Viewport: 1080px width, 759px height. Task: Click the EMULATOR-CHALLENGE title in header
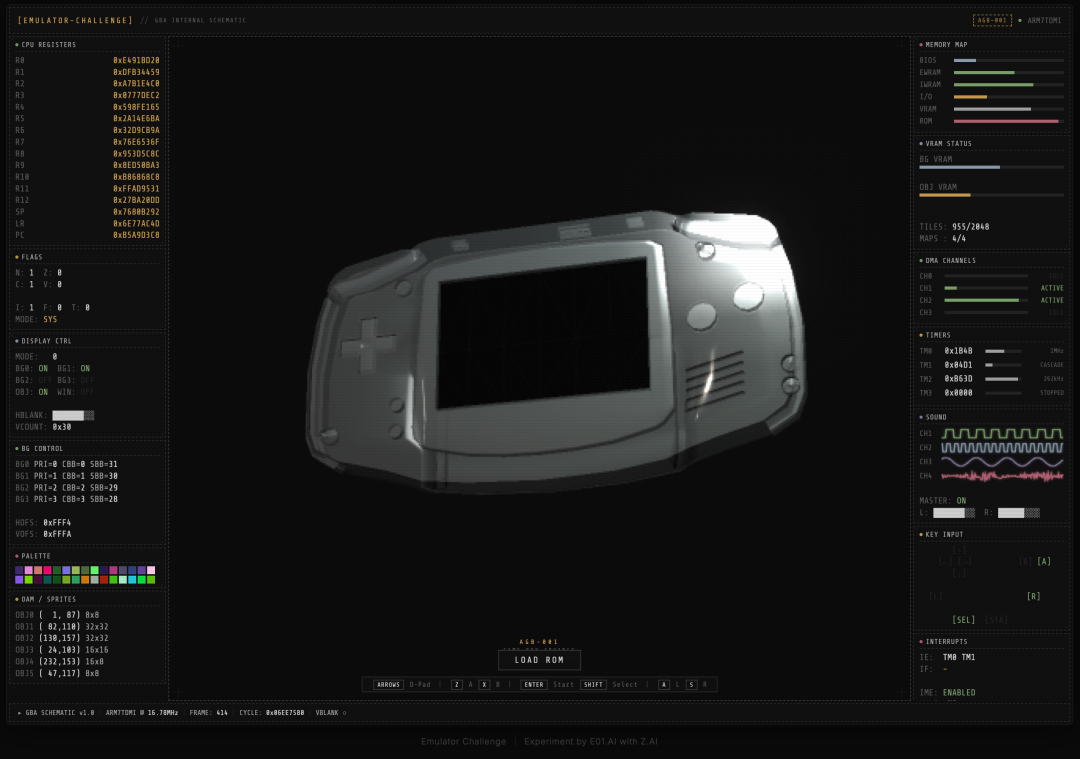tap(75, 20)
